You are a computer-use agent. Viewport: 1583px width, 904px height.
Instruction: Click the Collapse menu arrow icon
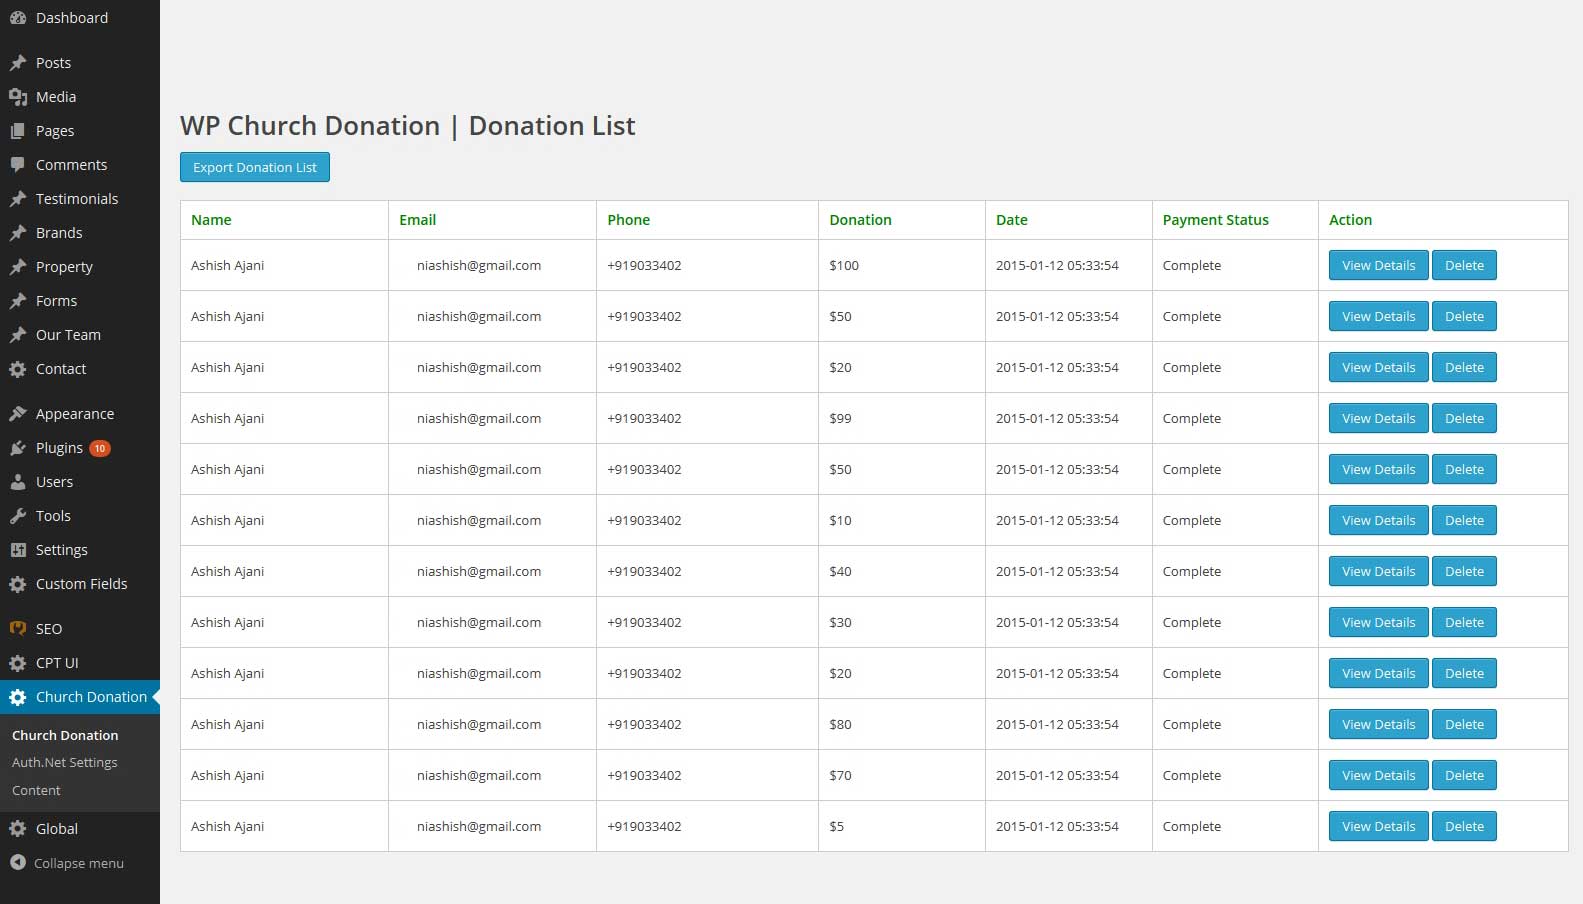pyautogui.click(x=18, y=862)
